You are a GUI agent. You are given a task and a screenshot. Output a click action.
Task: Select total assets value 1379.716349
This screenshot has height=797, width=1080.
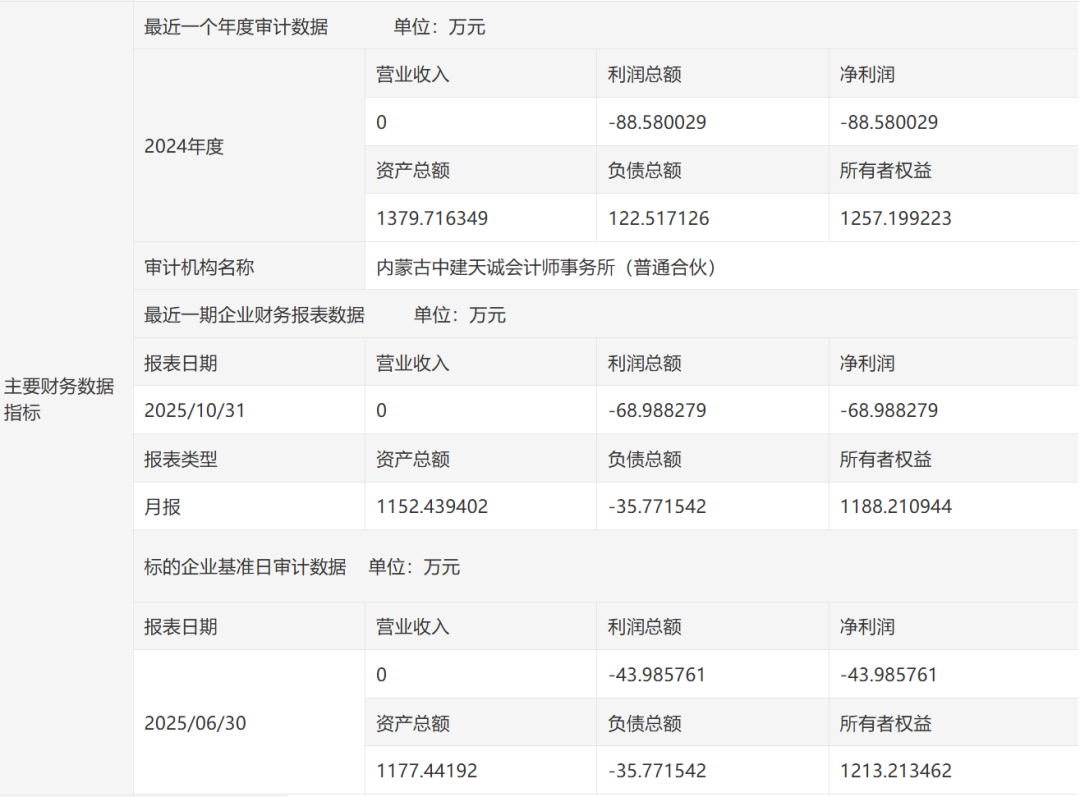432,218
